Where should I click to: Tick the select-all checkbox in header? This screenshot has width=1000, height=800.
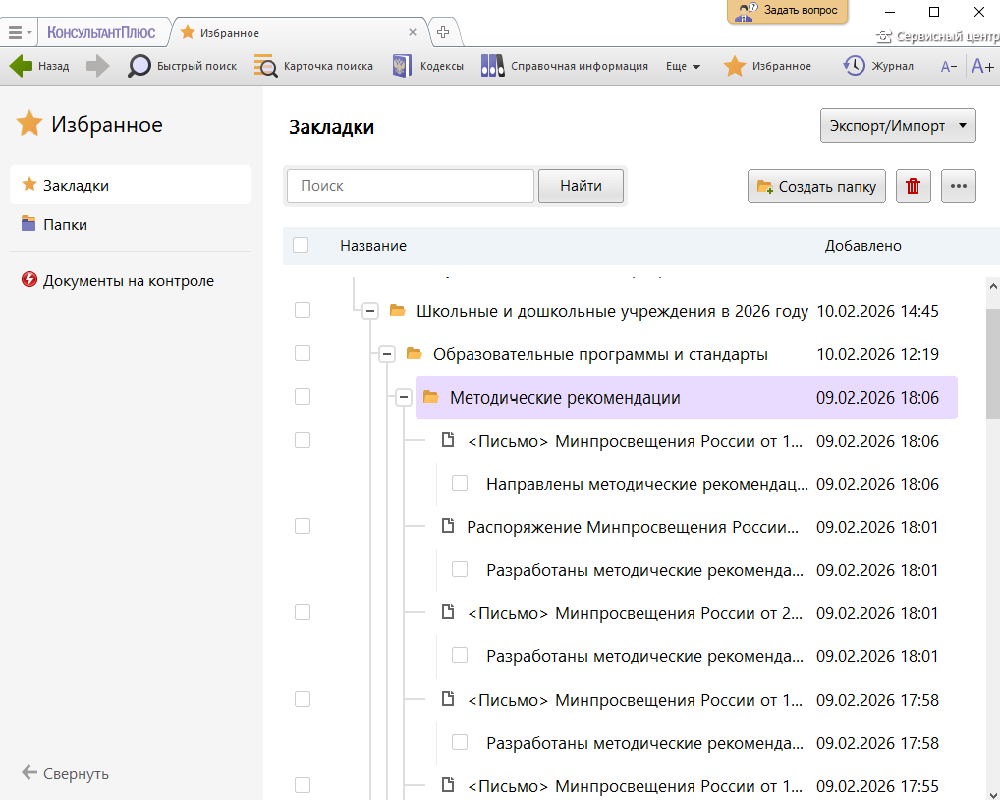[301, 245]
